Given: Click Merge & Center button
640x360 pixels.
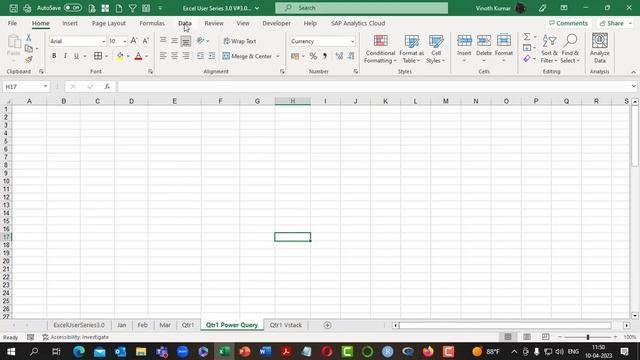Looking at the screenshot, I should point(247,56).
